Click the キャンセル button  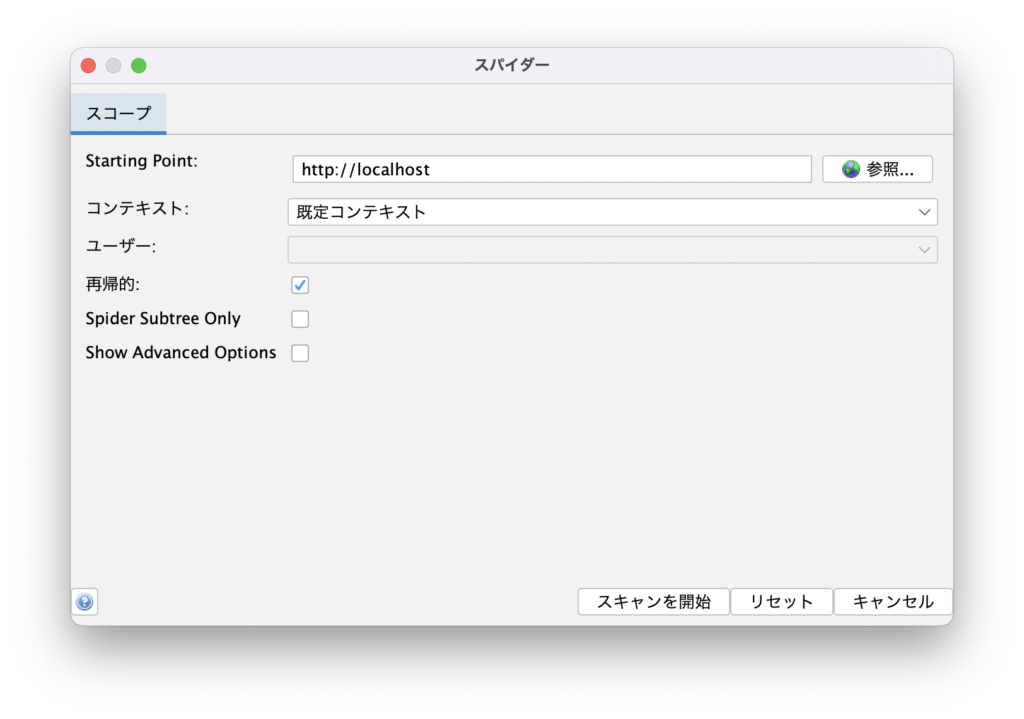pos(893,601)
